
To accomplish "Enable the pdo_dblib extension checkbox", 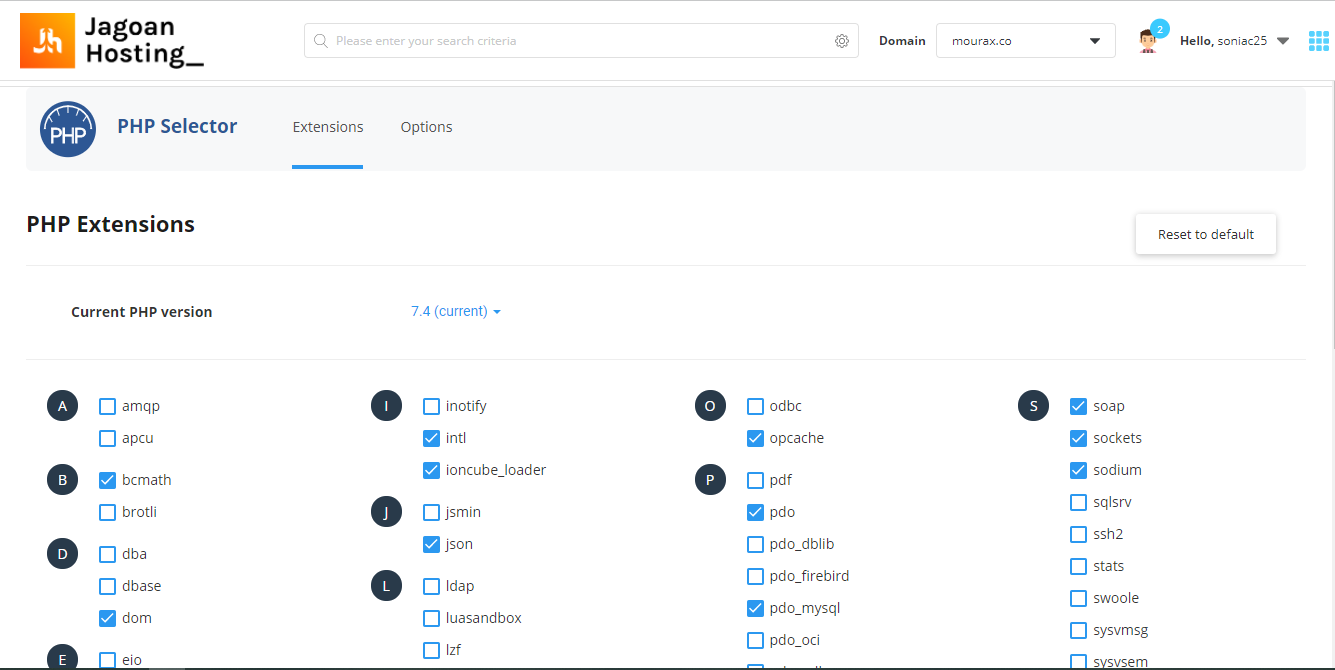I will 755,544.
